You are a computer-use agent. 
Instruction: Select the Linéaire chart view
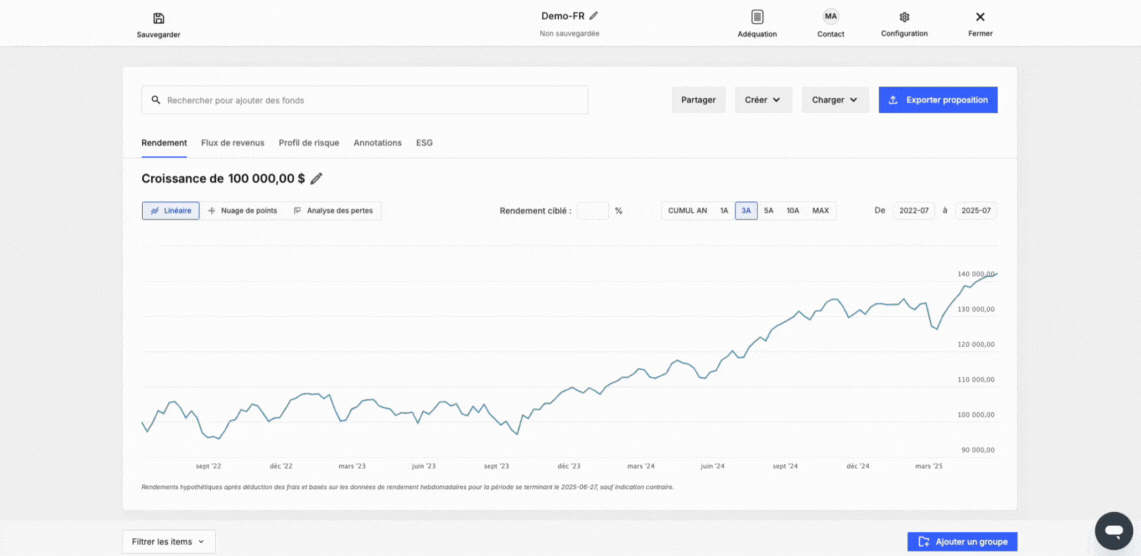pyautogui.click(x=171, y=210)
